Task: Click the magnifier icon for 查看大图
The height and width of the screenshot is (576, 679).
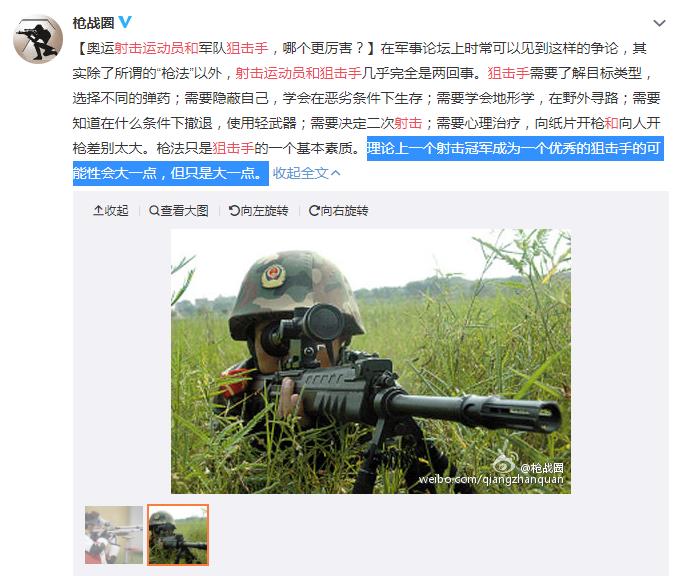Action: (154, 210)
